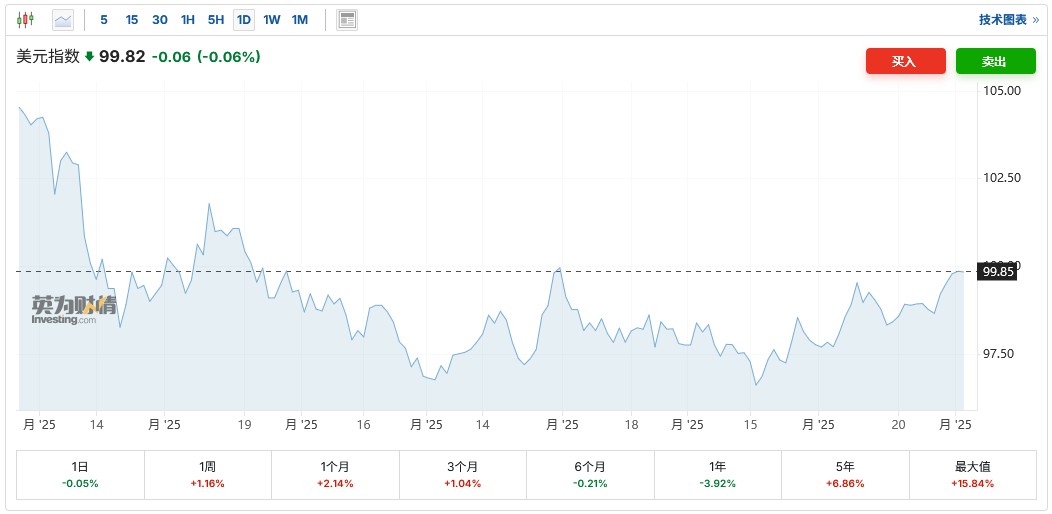1052x514 pixels.
Task: Click the 99.85 current price marker
Action: pos(998,271)
